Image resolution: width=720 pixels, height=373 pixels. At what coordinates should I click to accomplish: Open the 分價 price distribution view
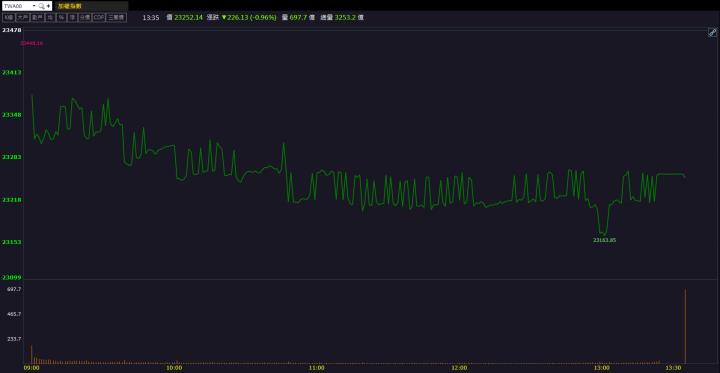click(84, 17)
